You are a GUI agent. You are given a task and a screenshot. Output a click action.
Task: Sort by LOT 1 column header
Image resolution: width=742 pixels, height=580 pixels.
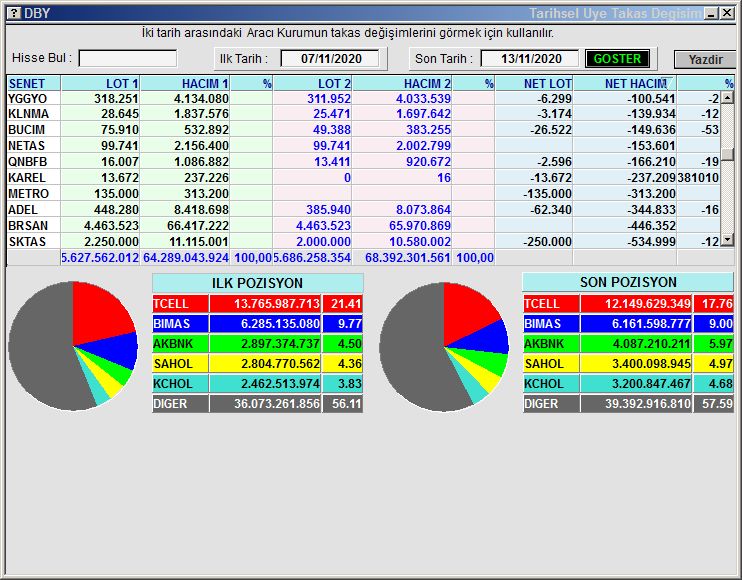[100, 84]
